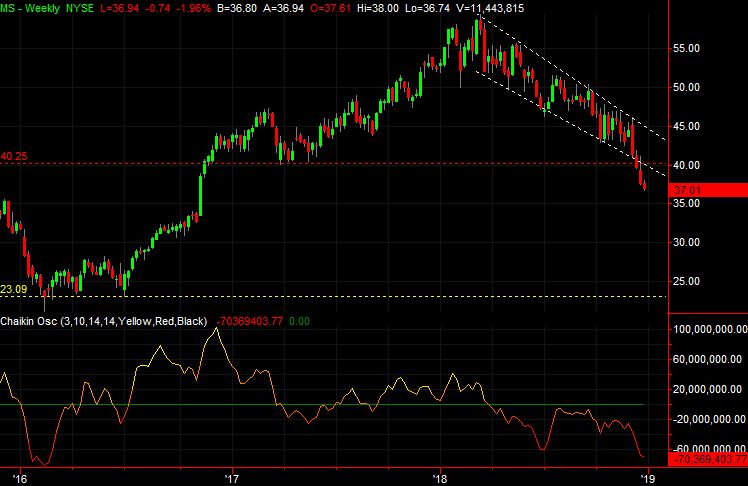
Task: Click the green 0.00 oscillator zero value
Action: [x=299, y=321]
